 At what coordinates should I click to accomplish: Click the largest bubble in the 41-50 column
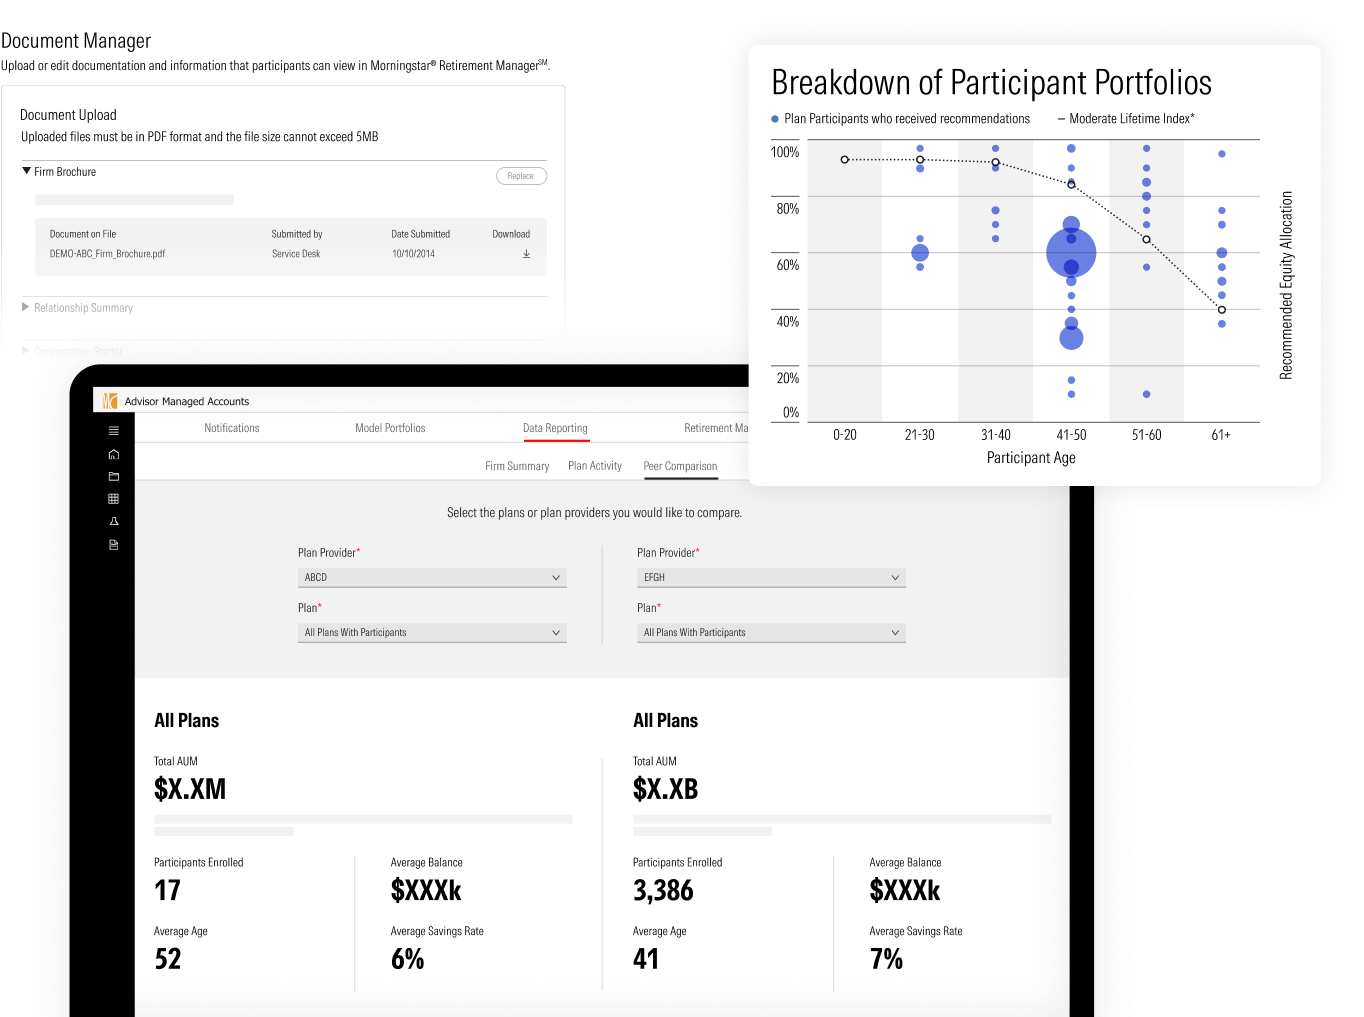point(1071,253)
